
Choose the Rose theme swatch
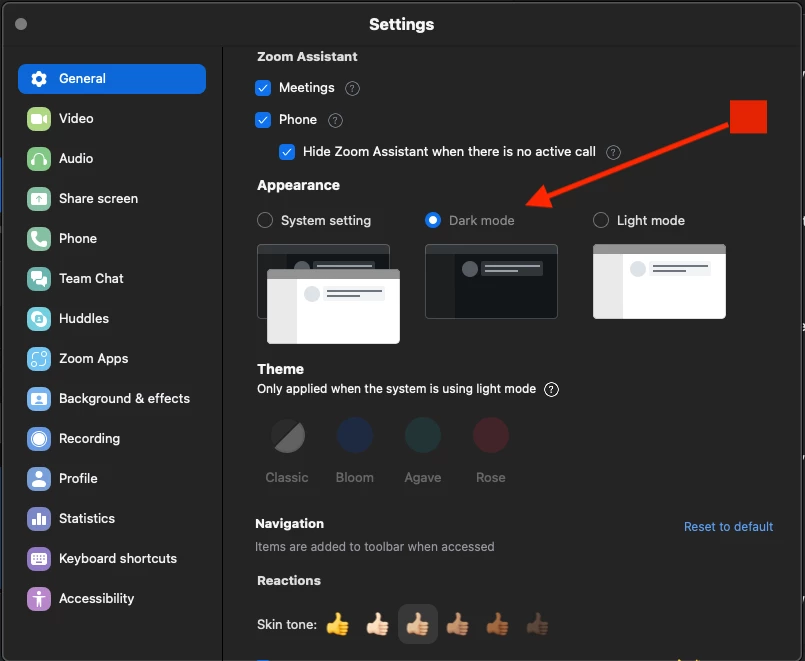491,436
